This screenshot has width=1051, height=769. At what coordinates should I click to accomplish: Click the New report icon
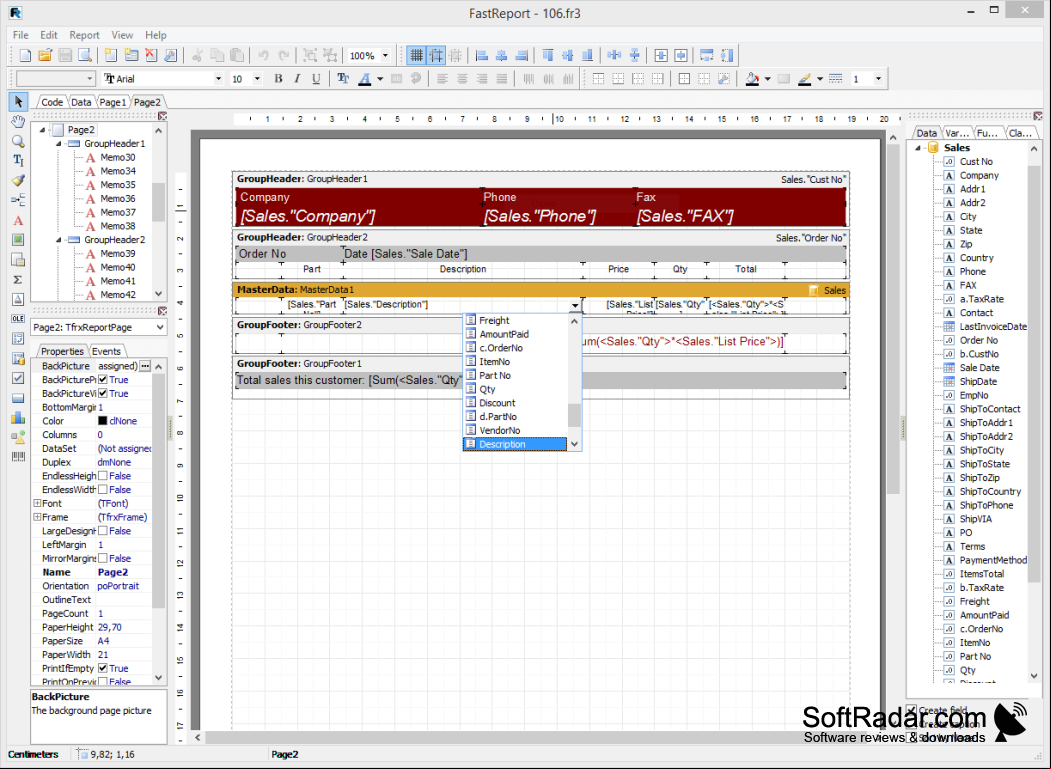click(x=25, y=56)
